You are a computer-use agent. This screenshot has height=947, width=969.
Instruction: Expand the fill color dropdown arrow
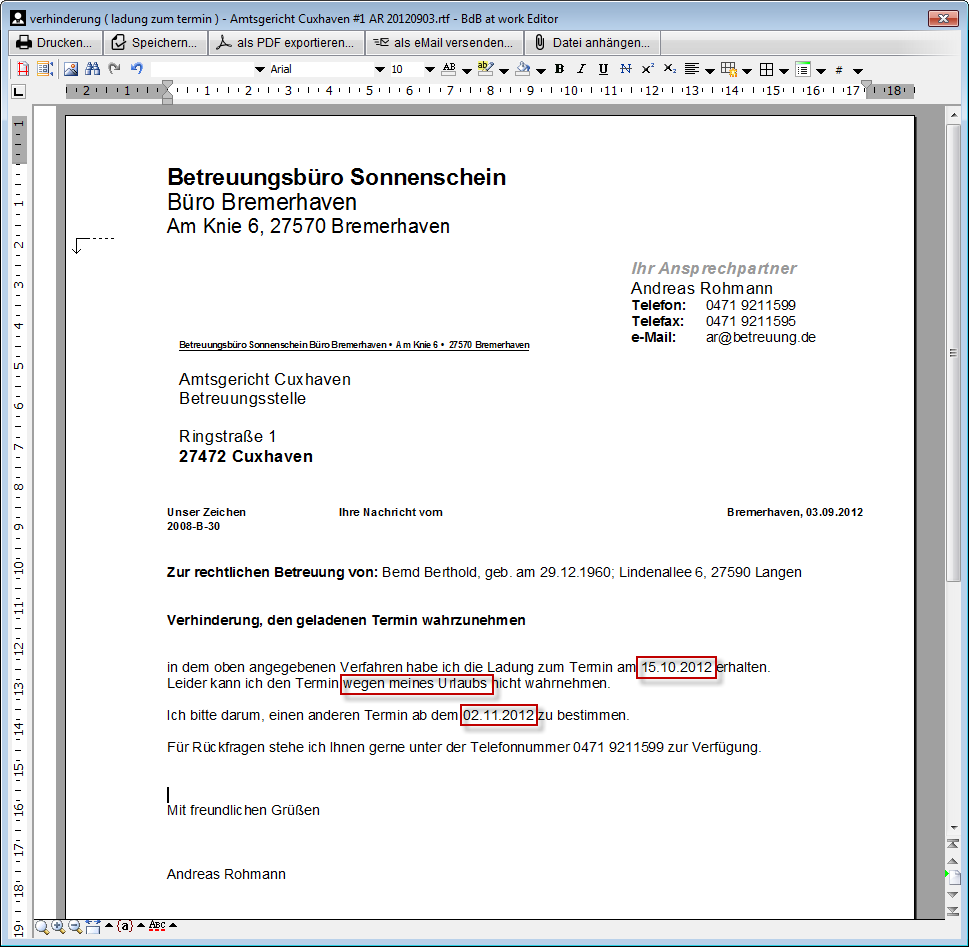[541, 70]
